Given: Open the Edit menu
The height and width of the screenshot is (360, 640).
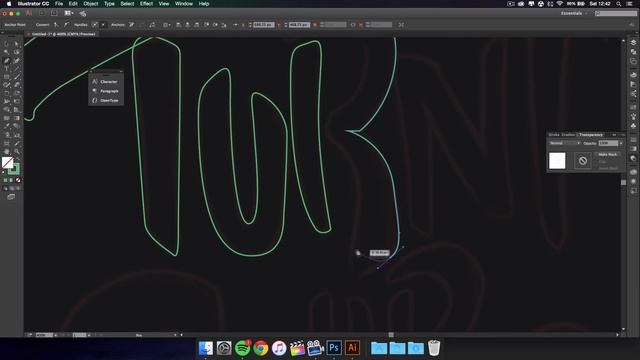Looking at the screenshot, I should 73,4.
